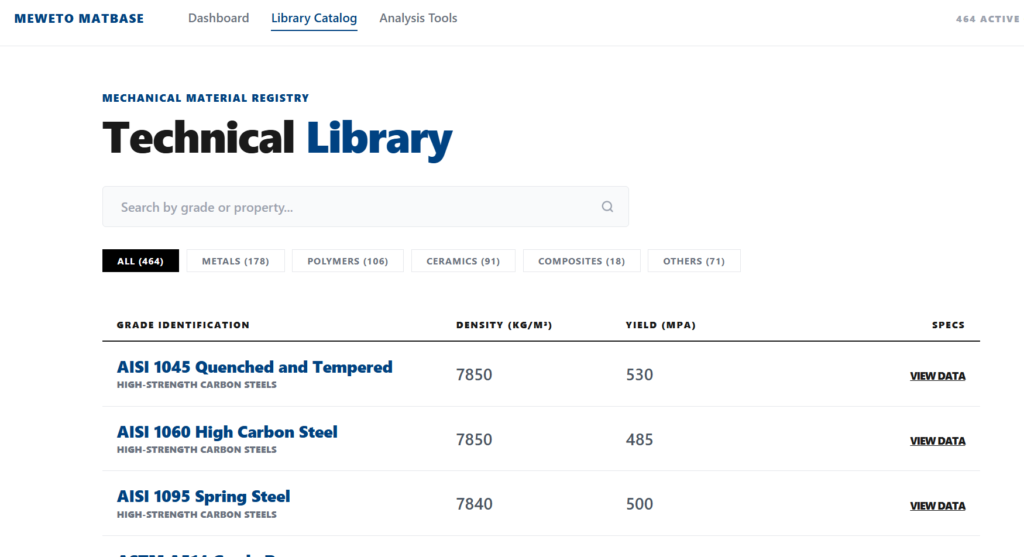
Task: Open AISI 1095 Spring Steel entry
Action: [203, 497]
